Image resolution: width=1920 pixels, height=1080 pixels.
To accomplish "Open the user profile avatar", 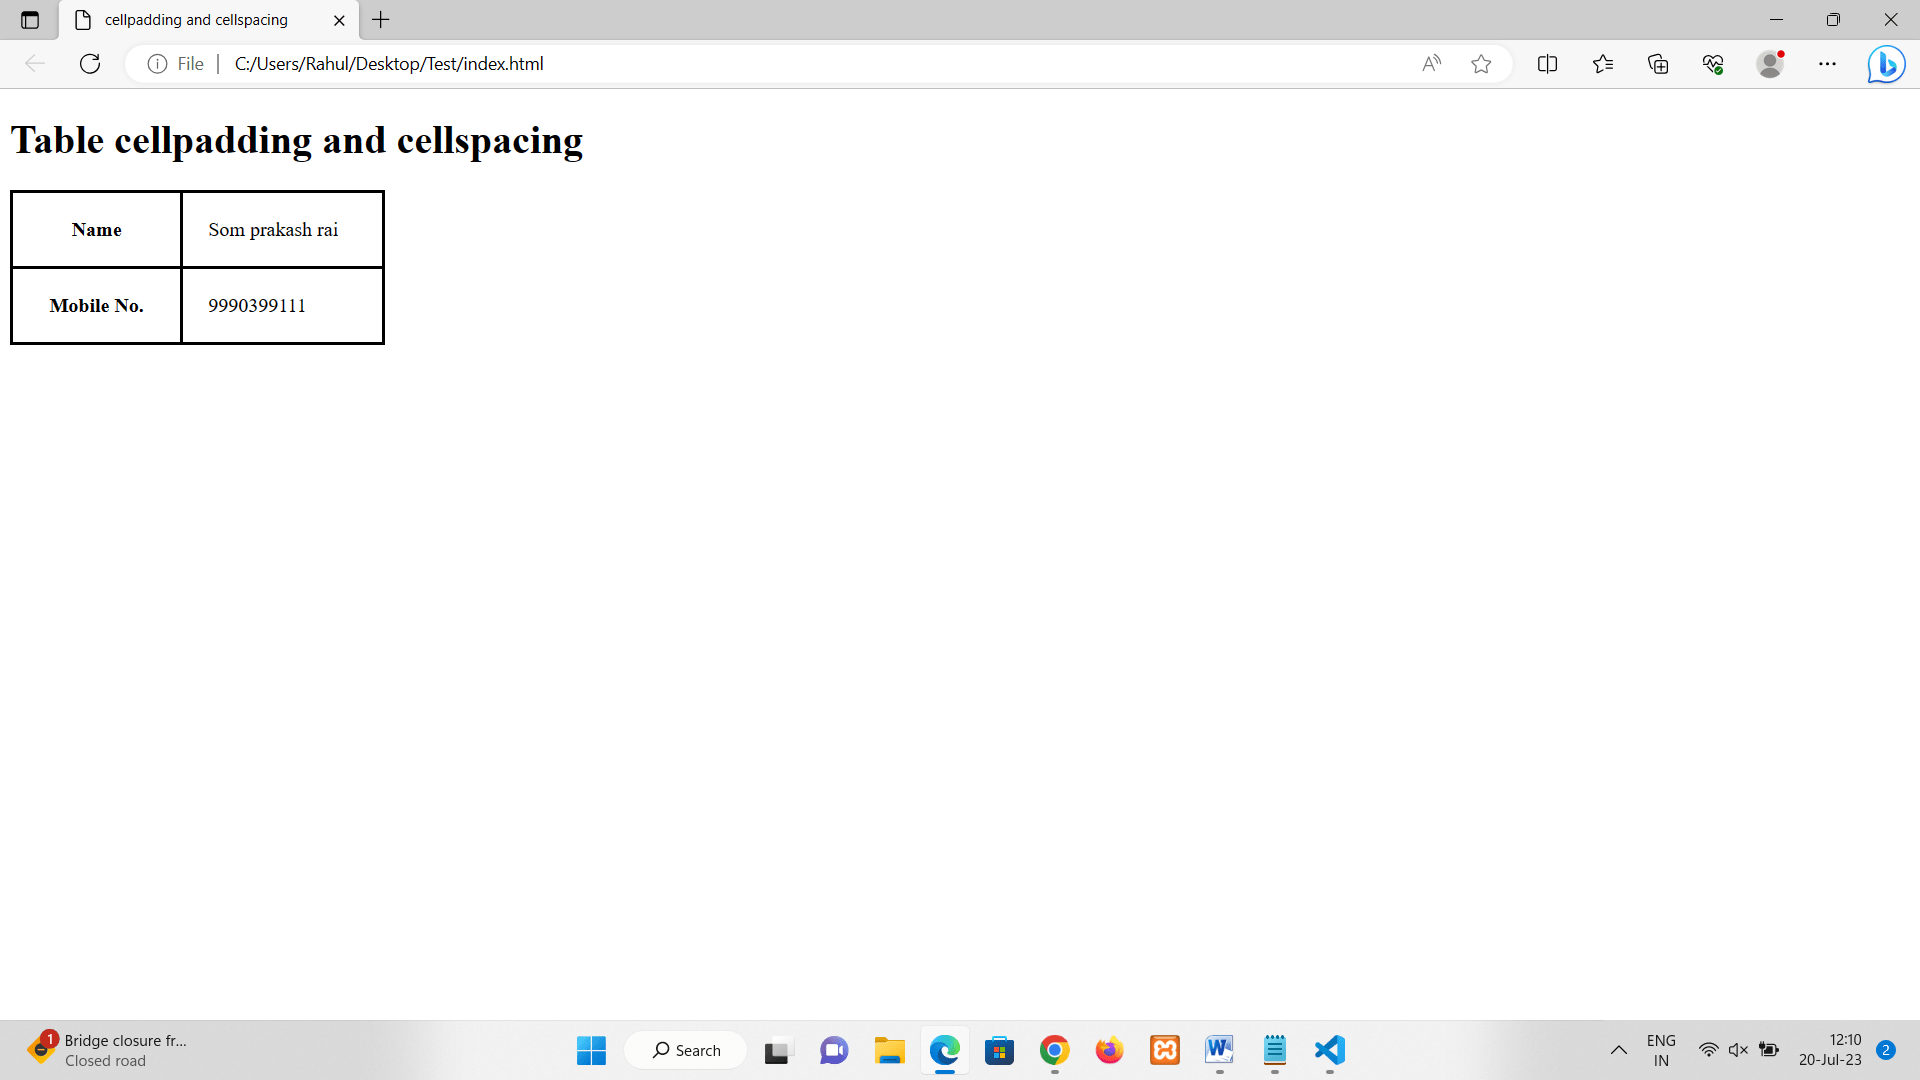I will tap(1770, 64).
